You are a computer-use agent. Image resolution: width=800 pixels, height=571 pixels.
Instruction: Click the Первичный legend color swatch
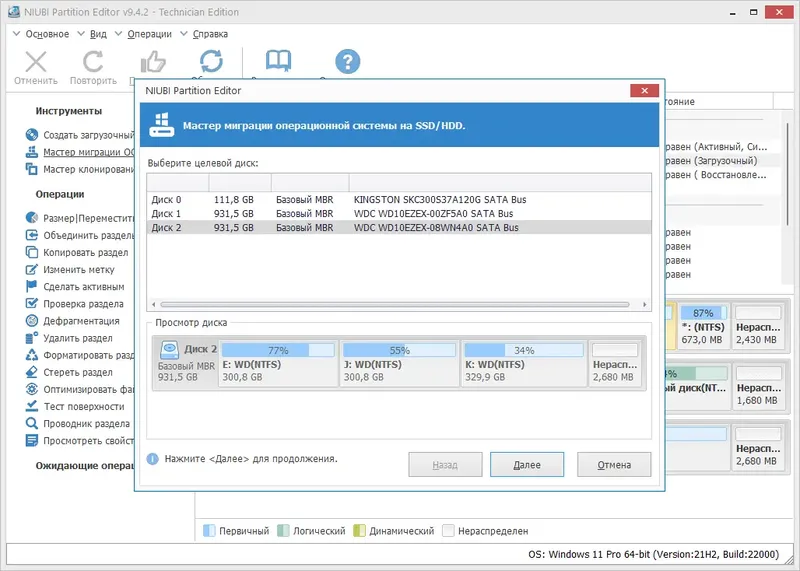click(x=209, y=531)
